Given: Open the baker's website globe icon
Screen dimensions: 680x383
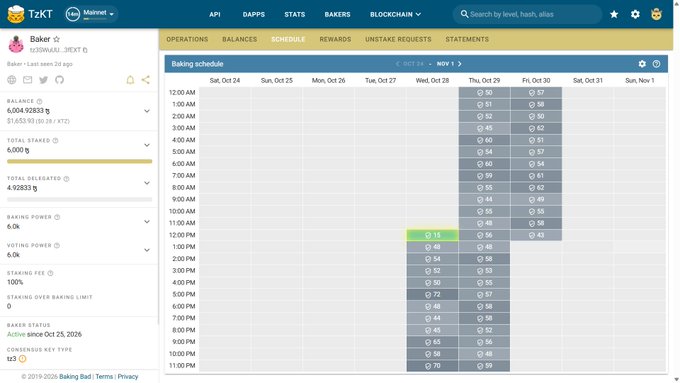Looking at the screenshot, I should pos(12,80).
